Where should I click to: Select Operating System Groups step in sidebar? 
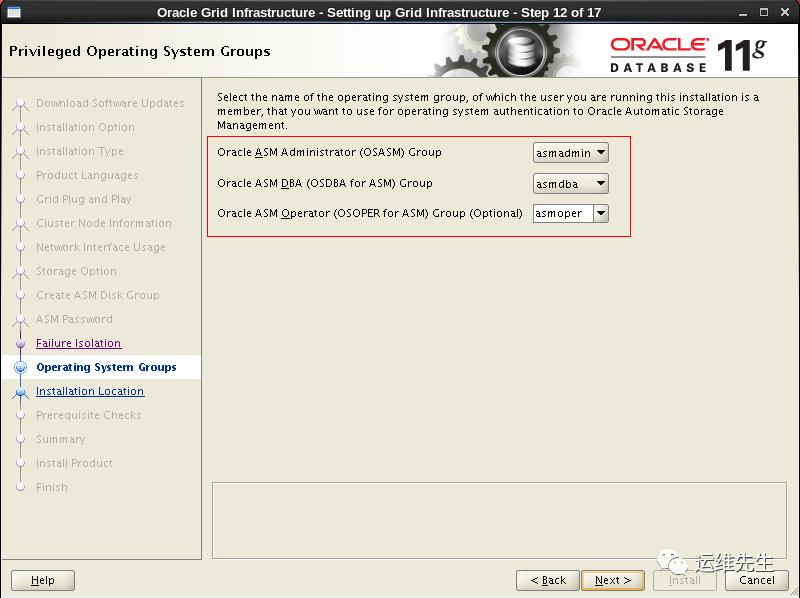[106, 367]
